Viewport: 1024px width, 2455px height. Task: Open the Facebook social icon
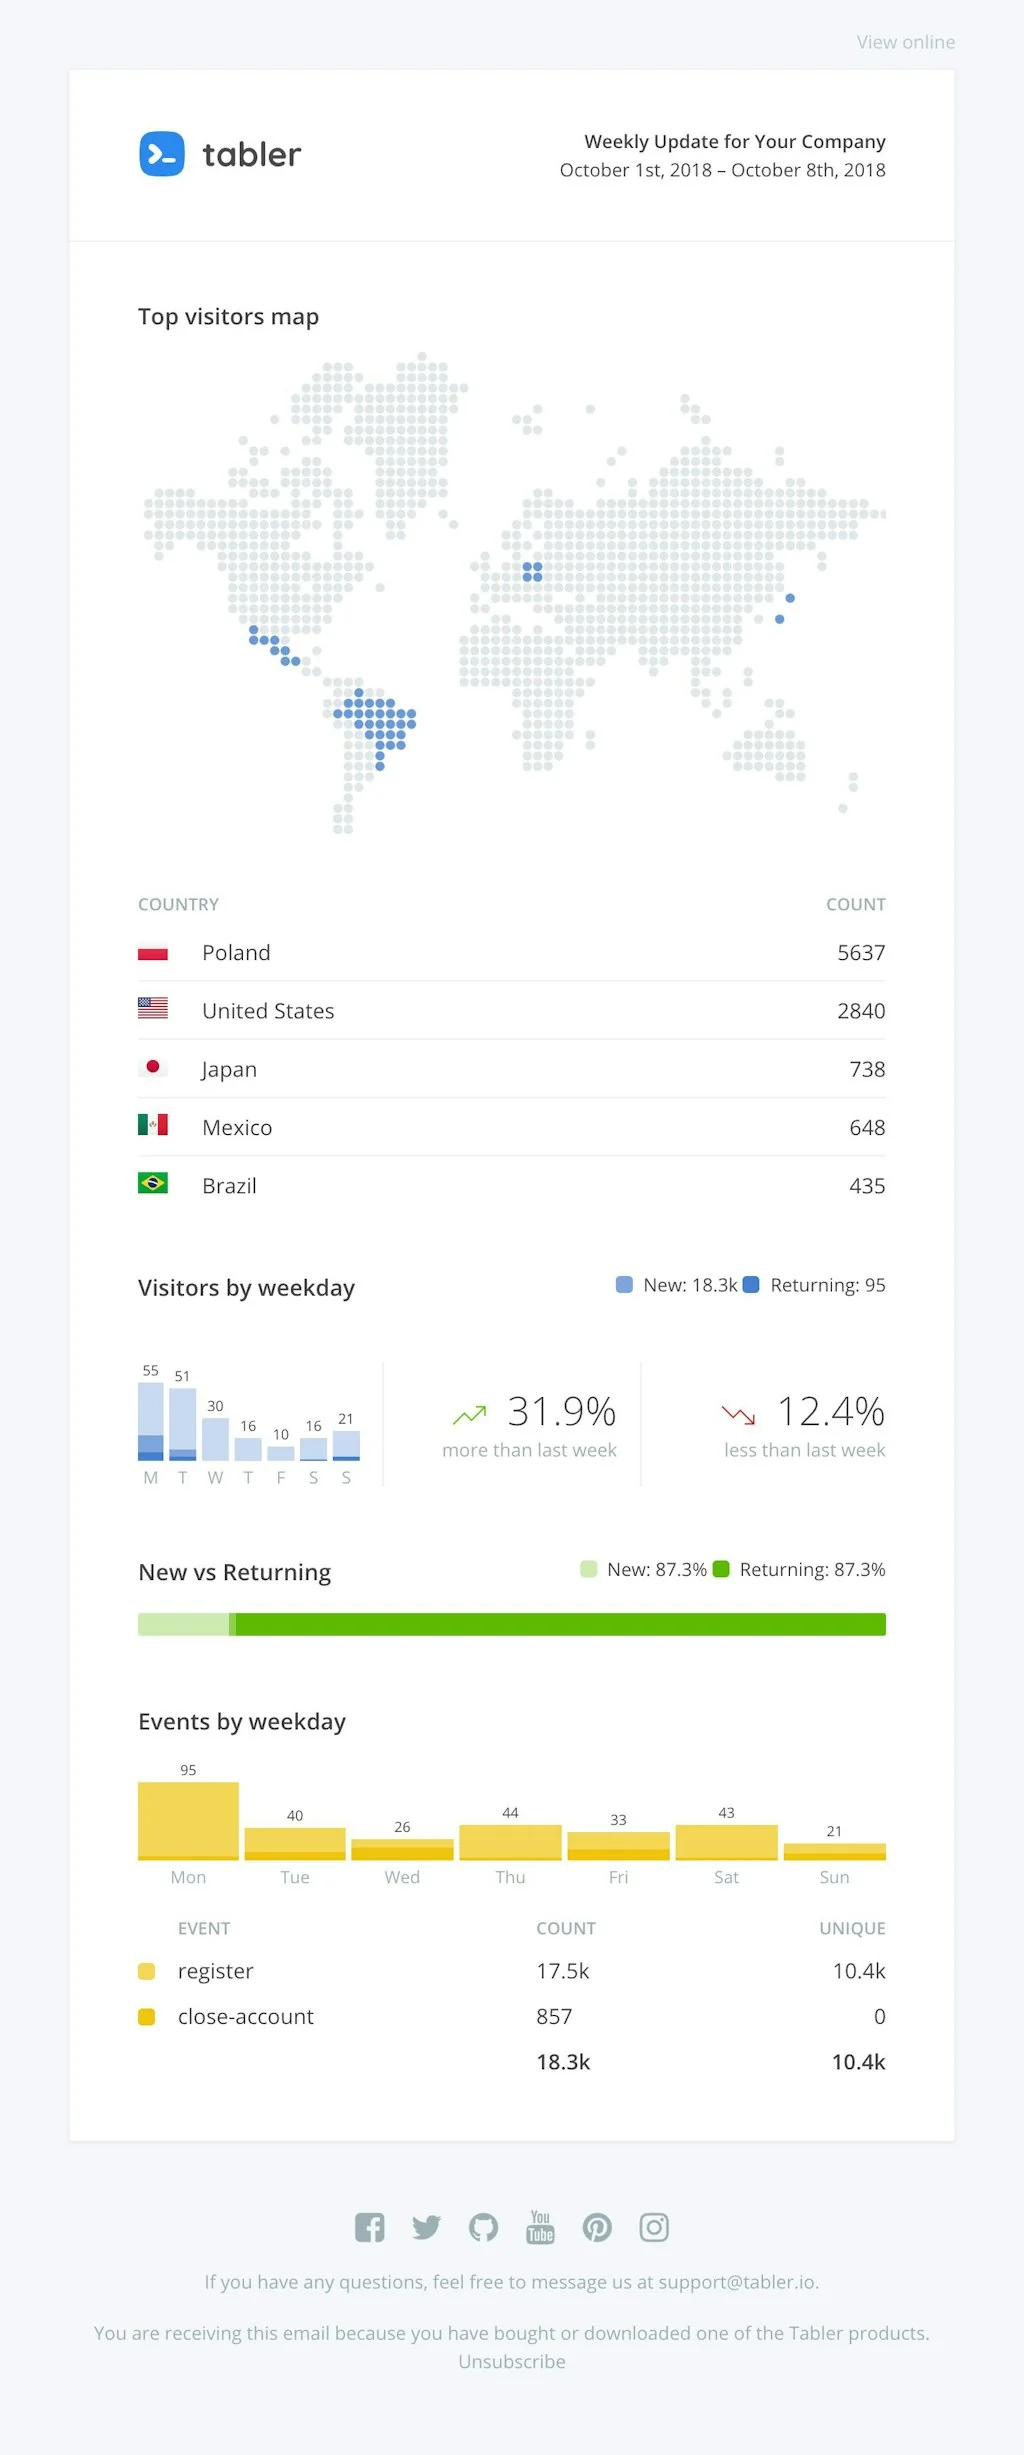click(370, 2227)
